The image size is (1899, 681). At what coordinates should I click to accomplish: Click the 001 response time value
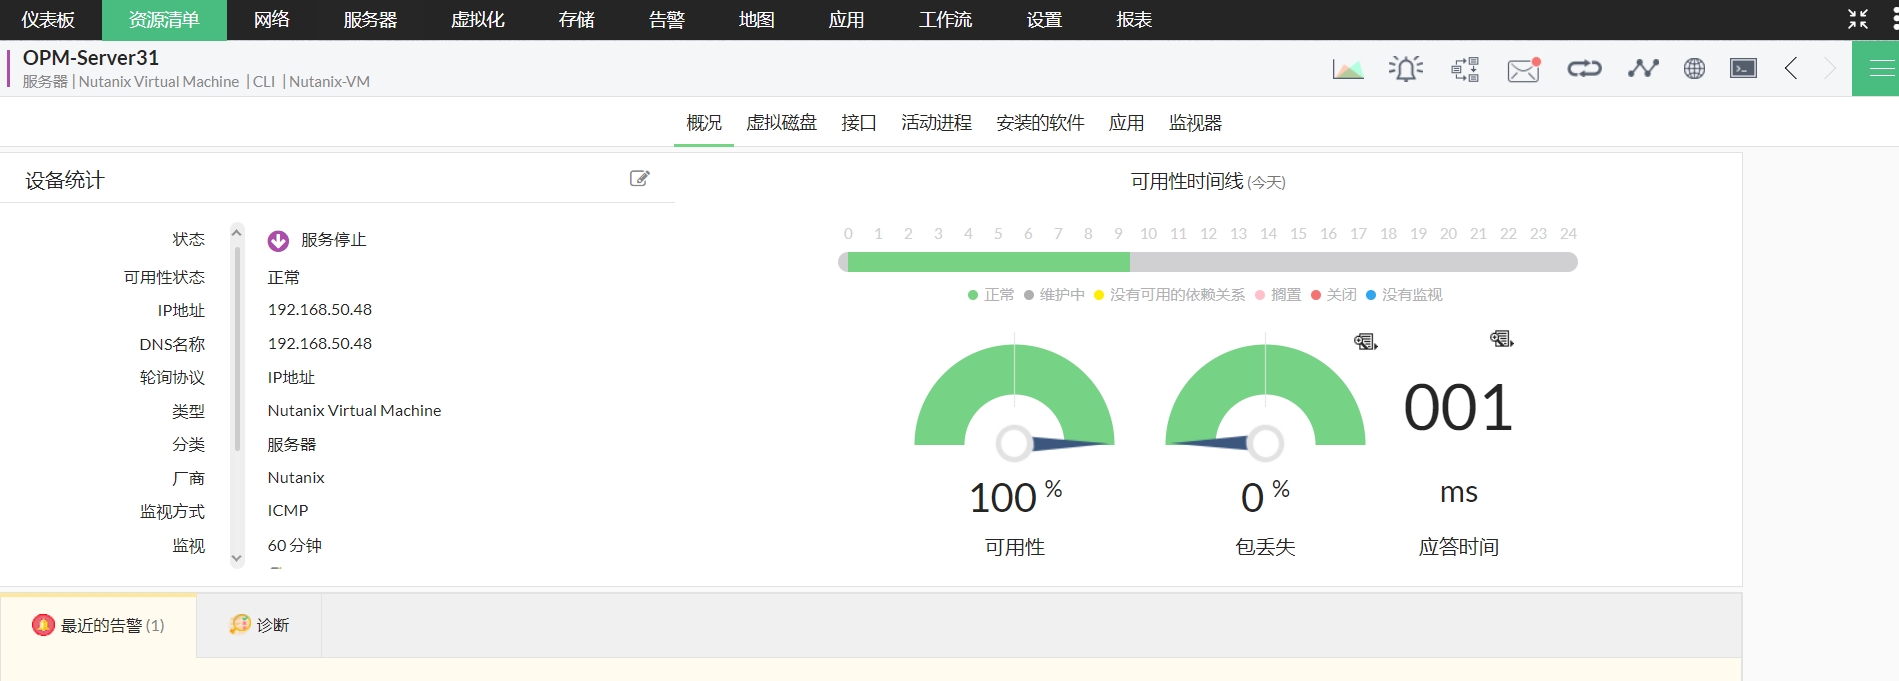(1458, 408)
